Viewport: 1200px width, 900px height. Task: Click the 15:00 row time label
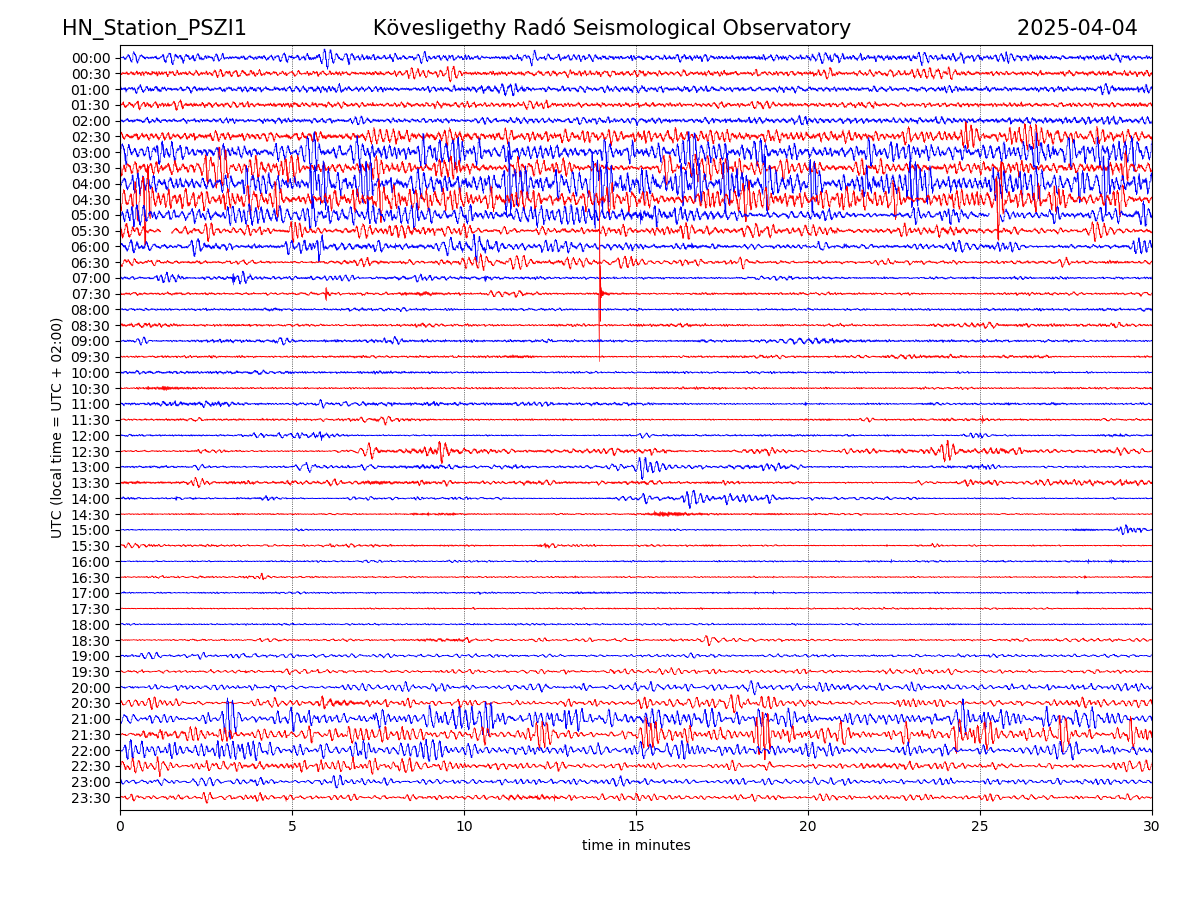point(91,530)
